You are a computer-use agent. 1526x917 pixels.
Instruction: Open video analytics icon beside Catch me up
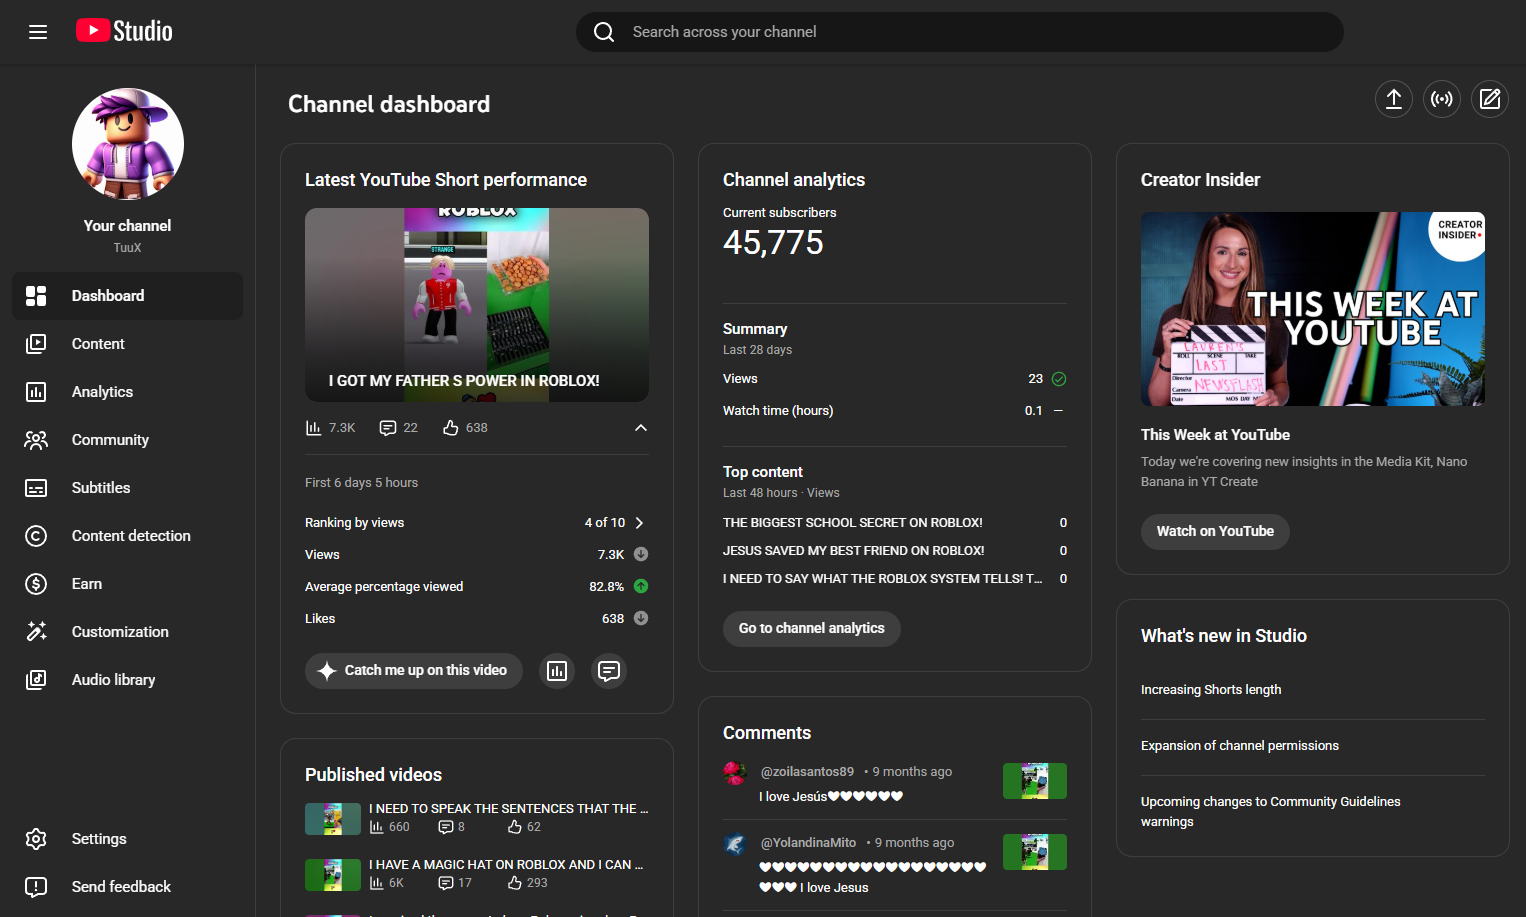(557, 671)
